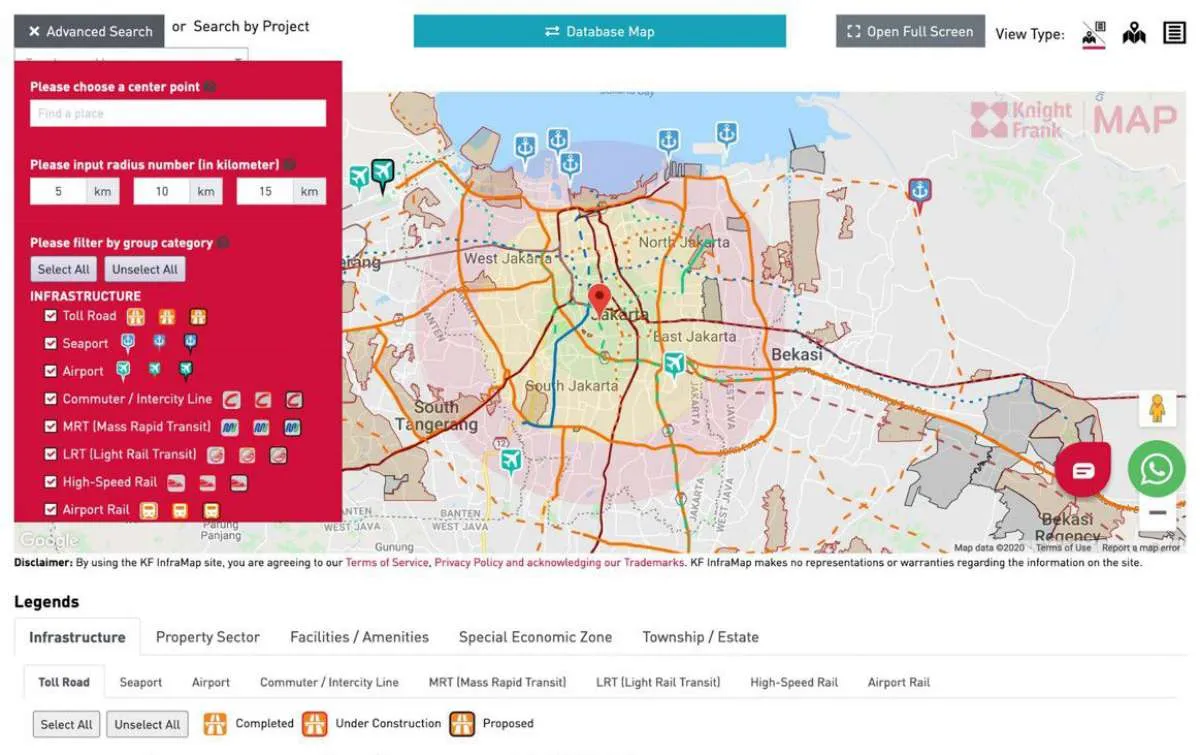Disable the MRT (Mass Rapid Transit) checkbox
This screenshot has height=755, width=1200.
(x=51, y=427)
